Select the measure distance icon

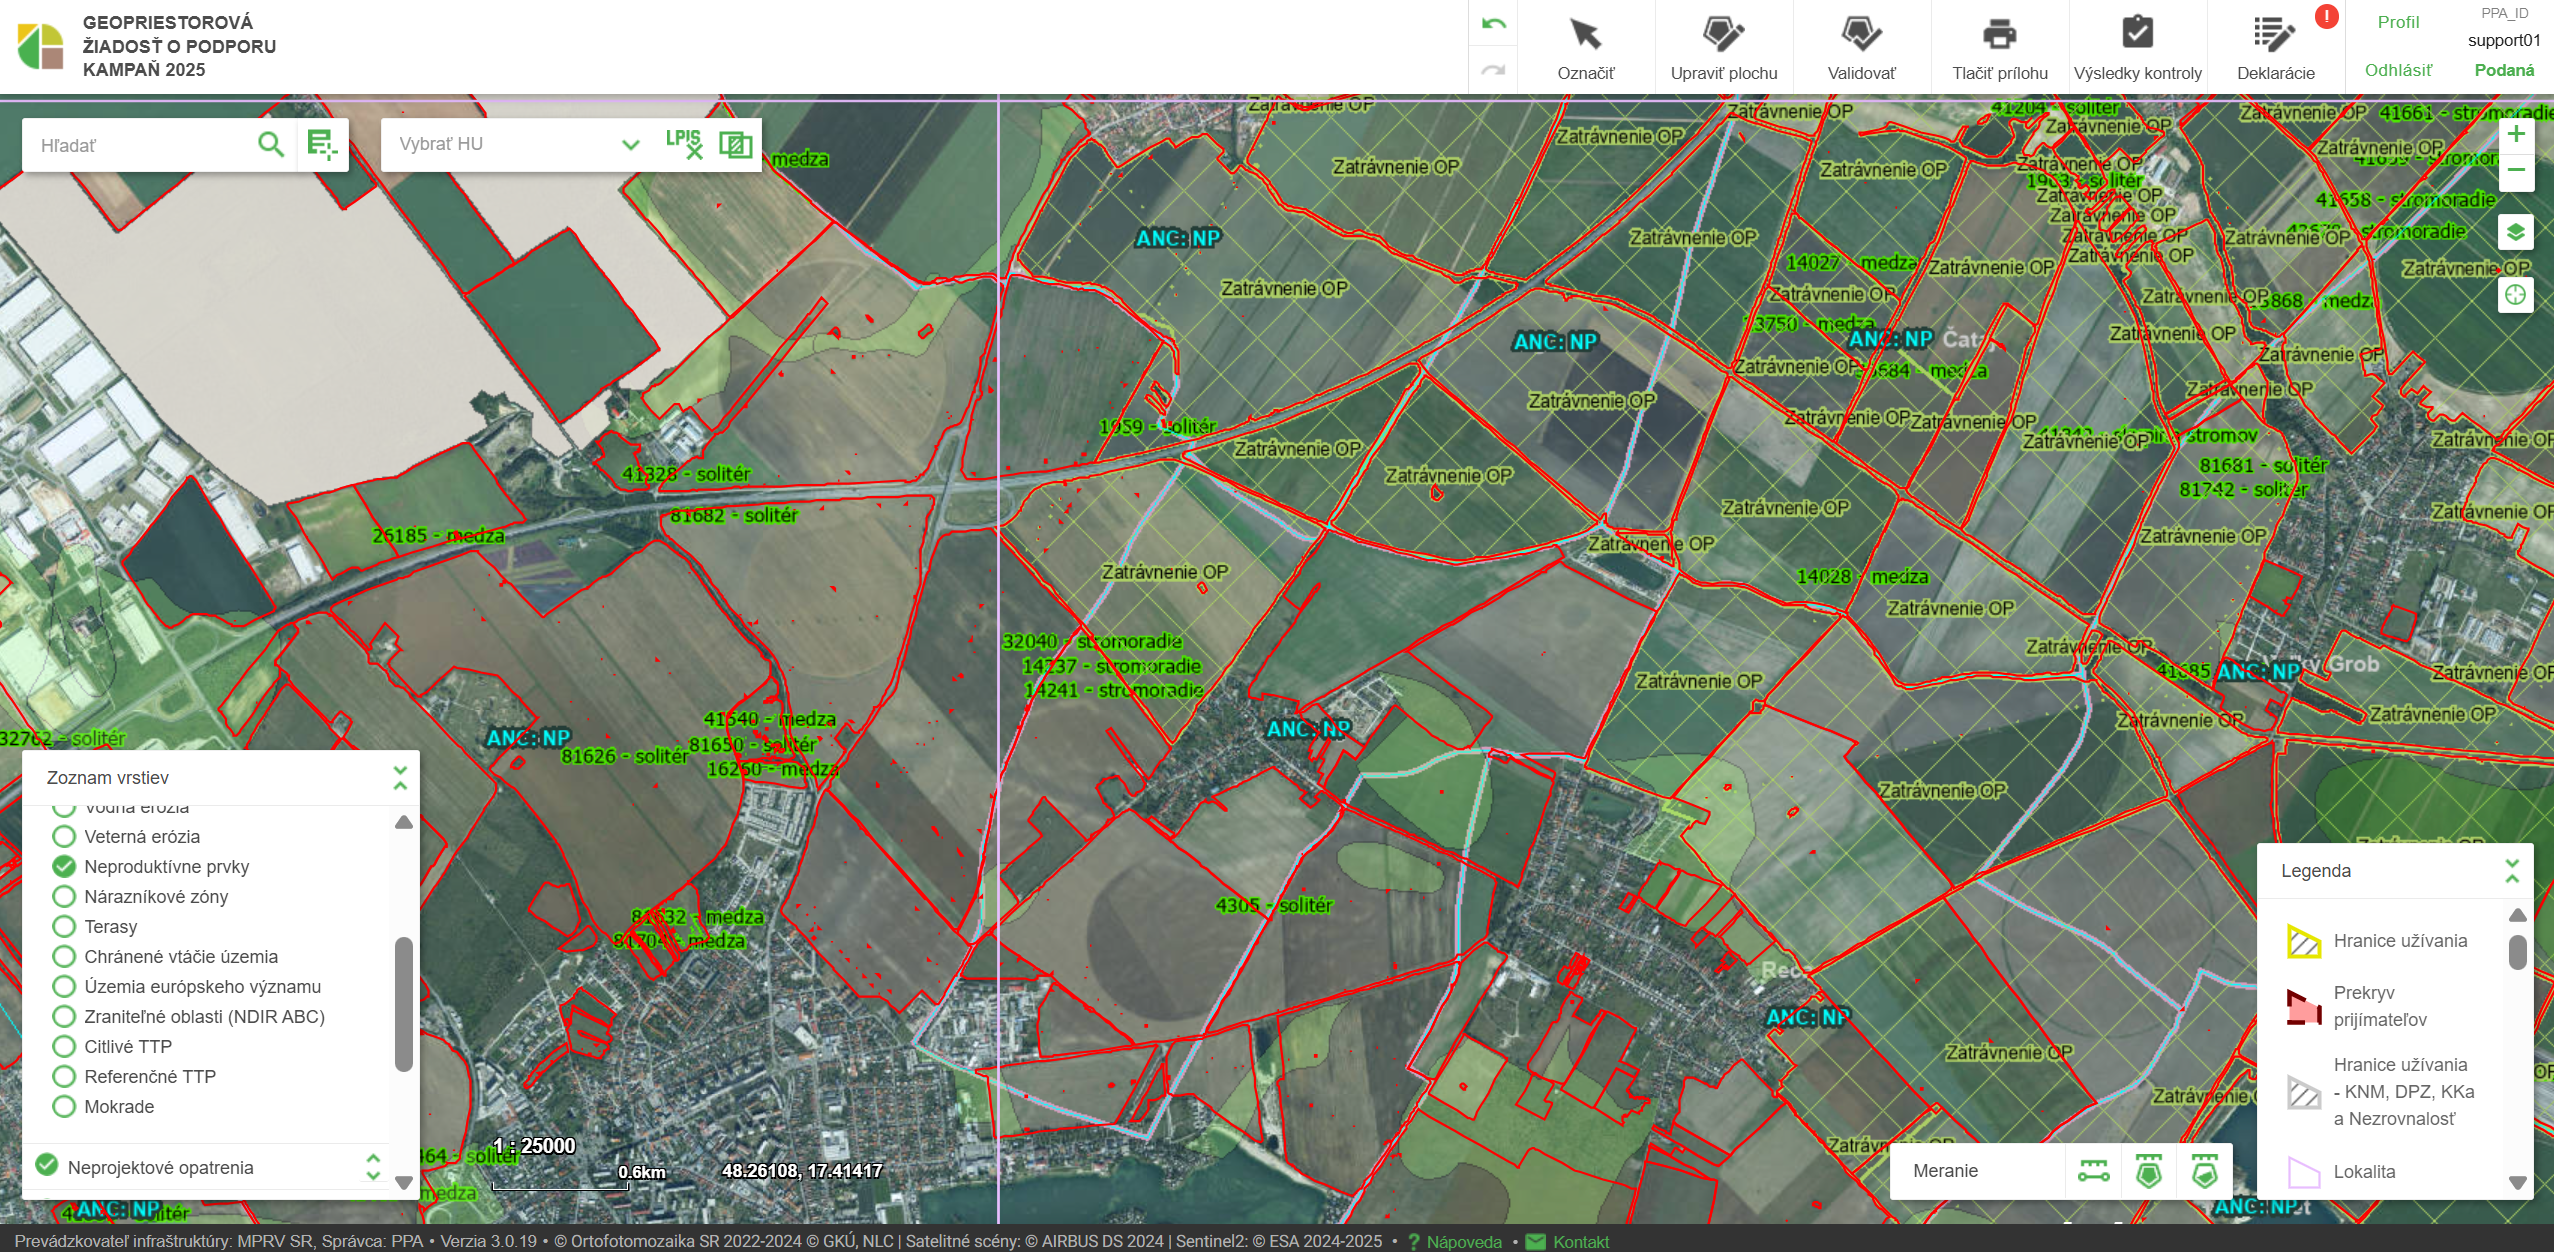click(x=2093, y=1170)
